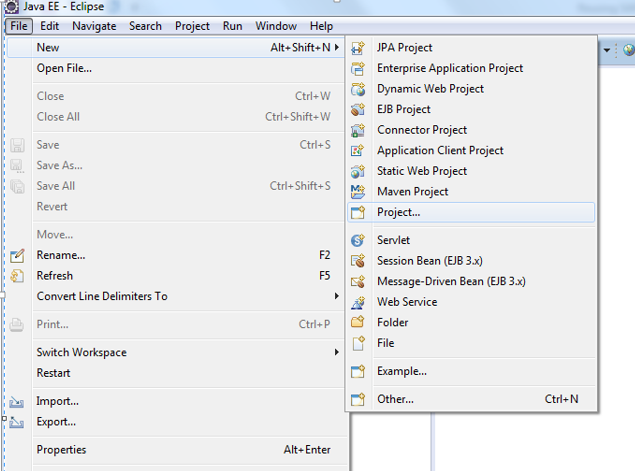Choose JPA Project entry

coord(471,48)
